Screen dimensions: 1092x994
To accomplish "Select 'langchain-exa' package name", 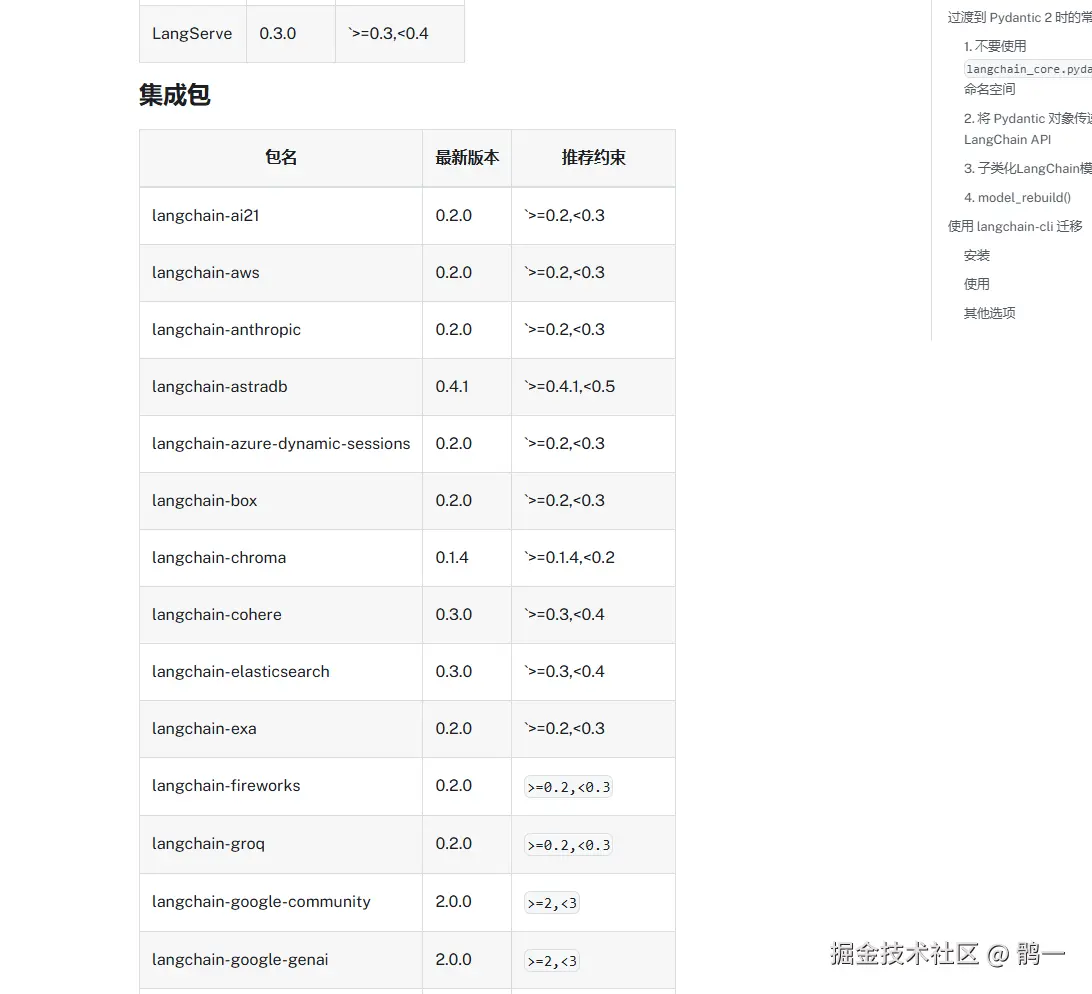I will pos(204,729).
